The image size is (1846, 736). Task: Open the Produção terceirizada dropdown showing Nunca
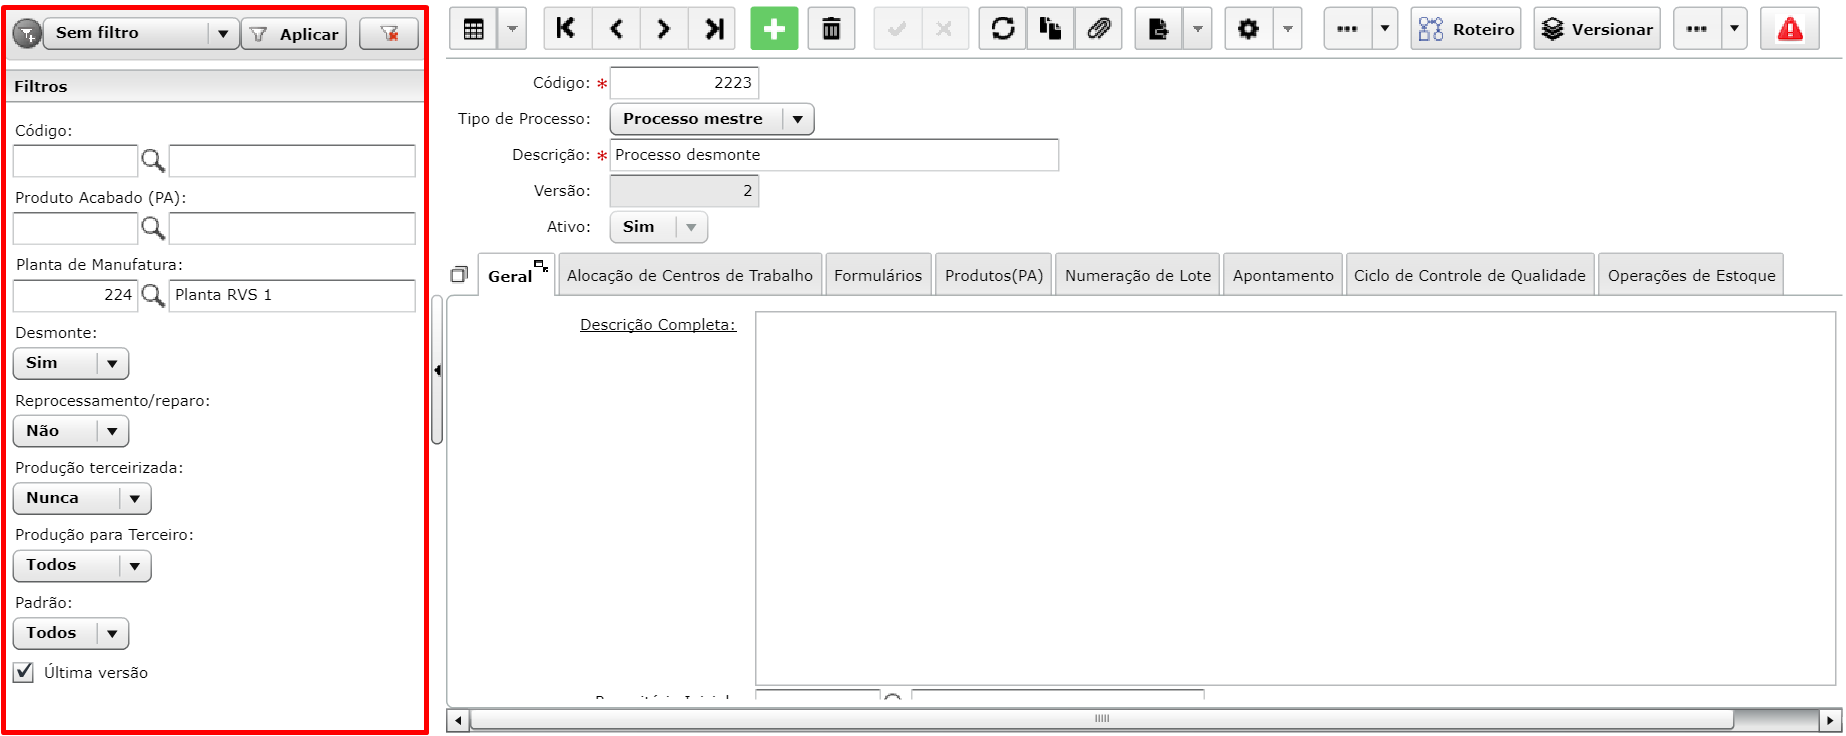click(x=82, y=498)
